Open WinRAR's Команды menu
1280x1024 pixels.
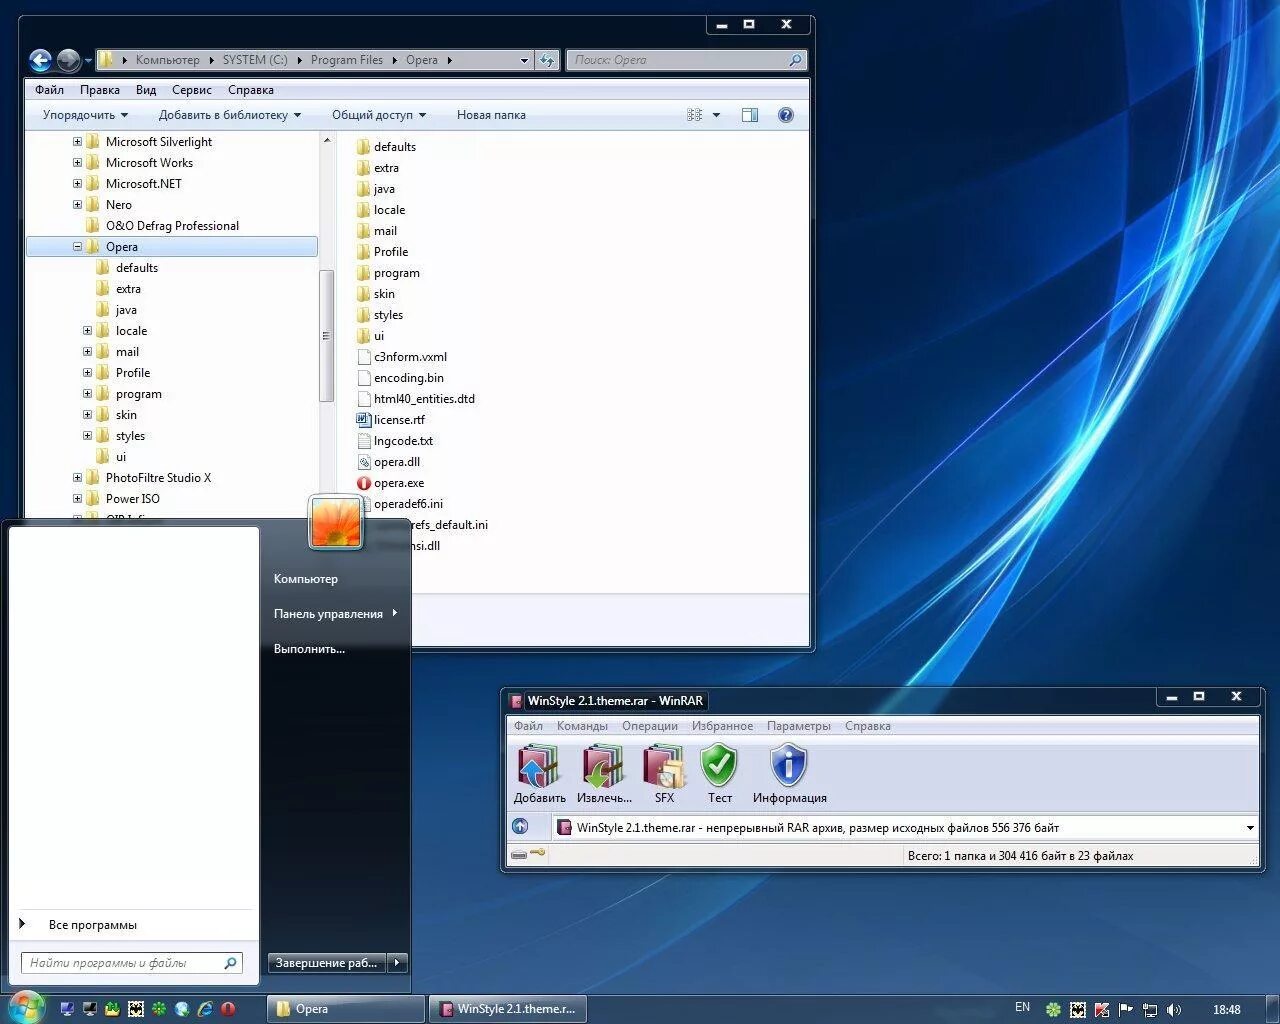pyautogui.click(x=582, y=726)
